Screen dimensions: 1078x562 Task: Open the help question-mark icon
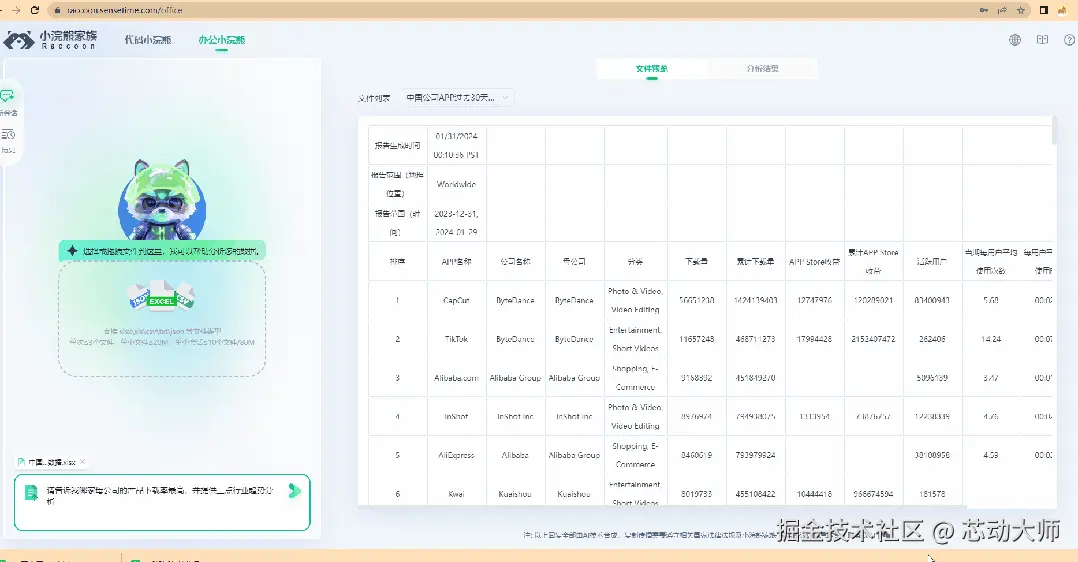coord(1070,40)
